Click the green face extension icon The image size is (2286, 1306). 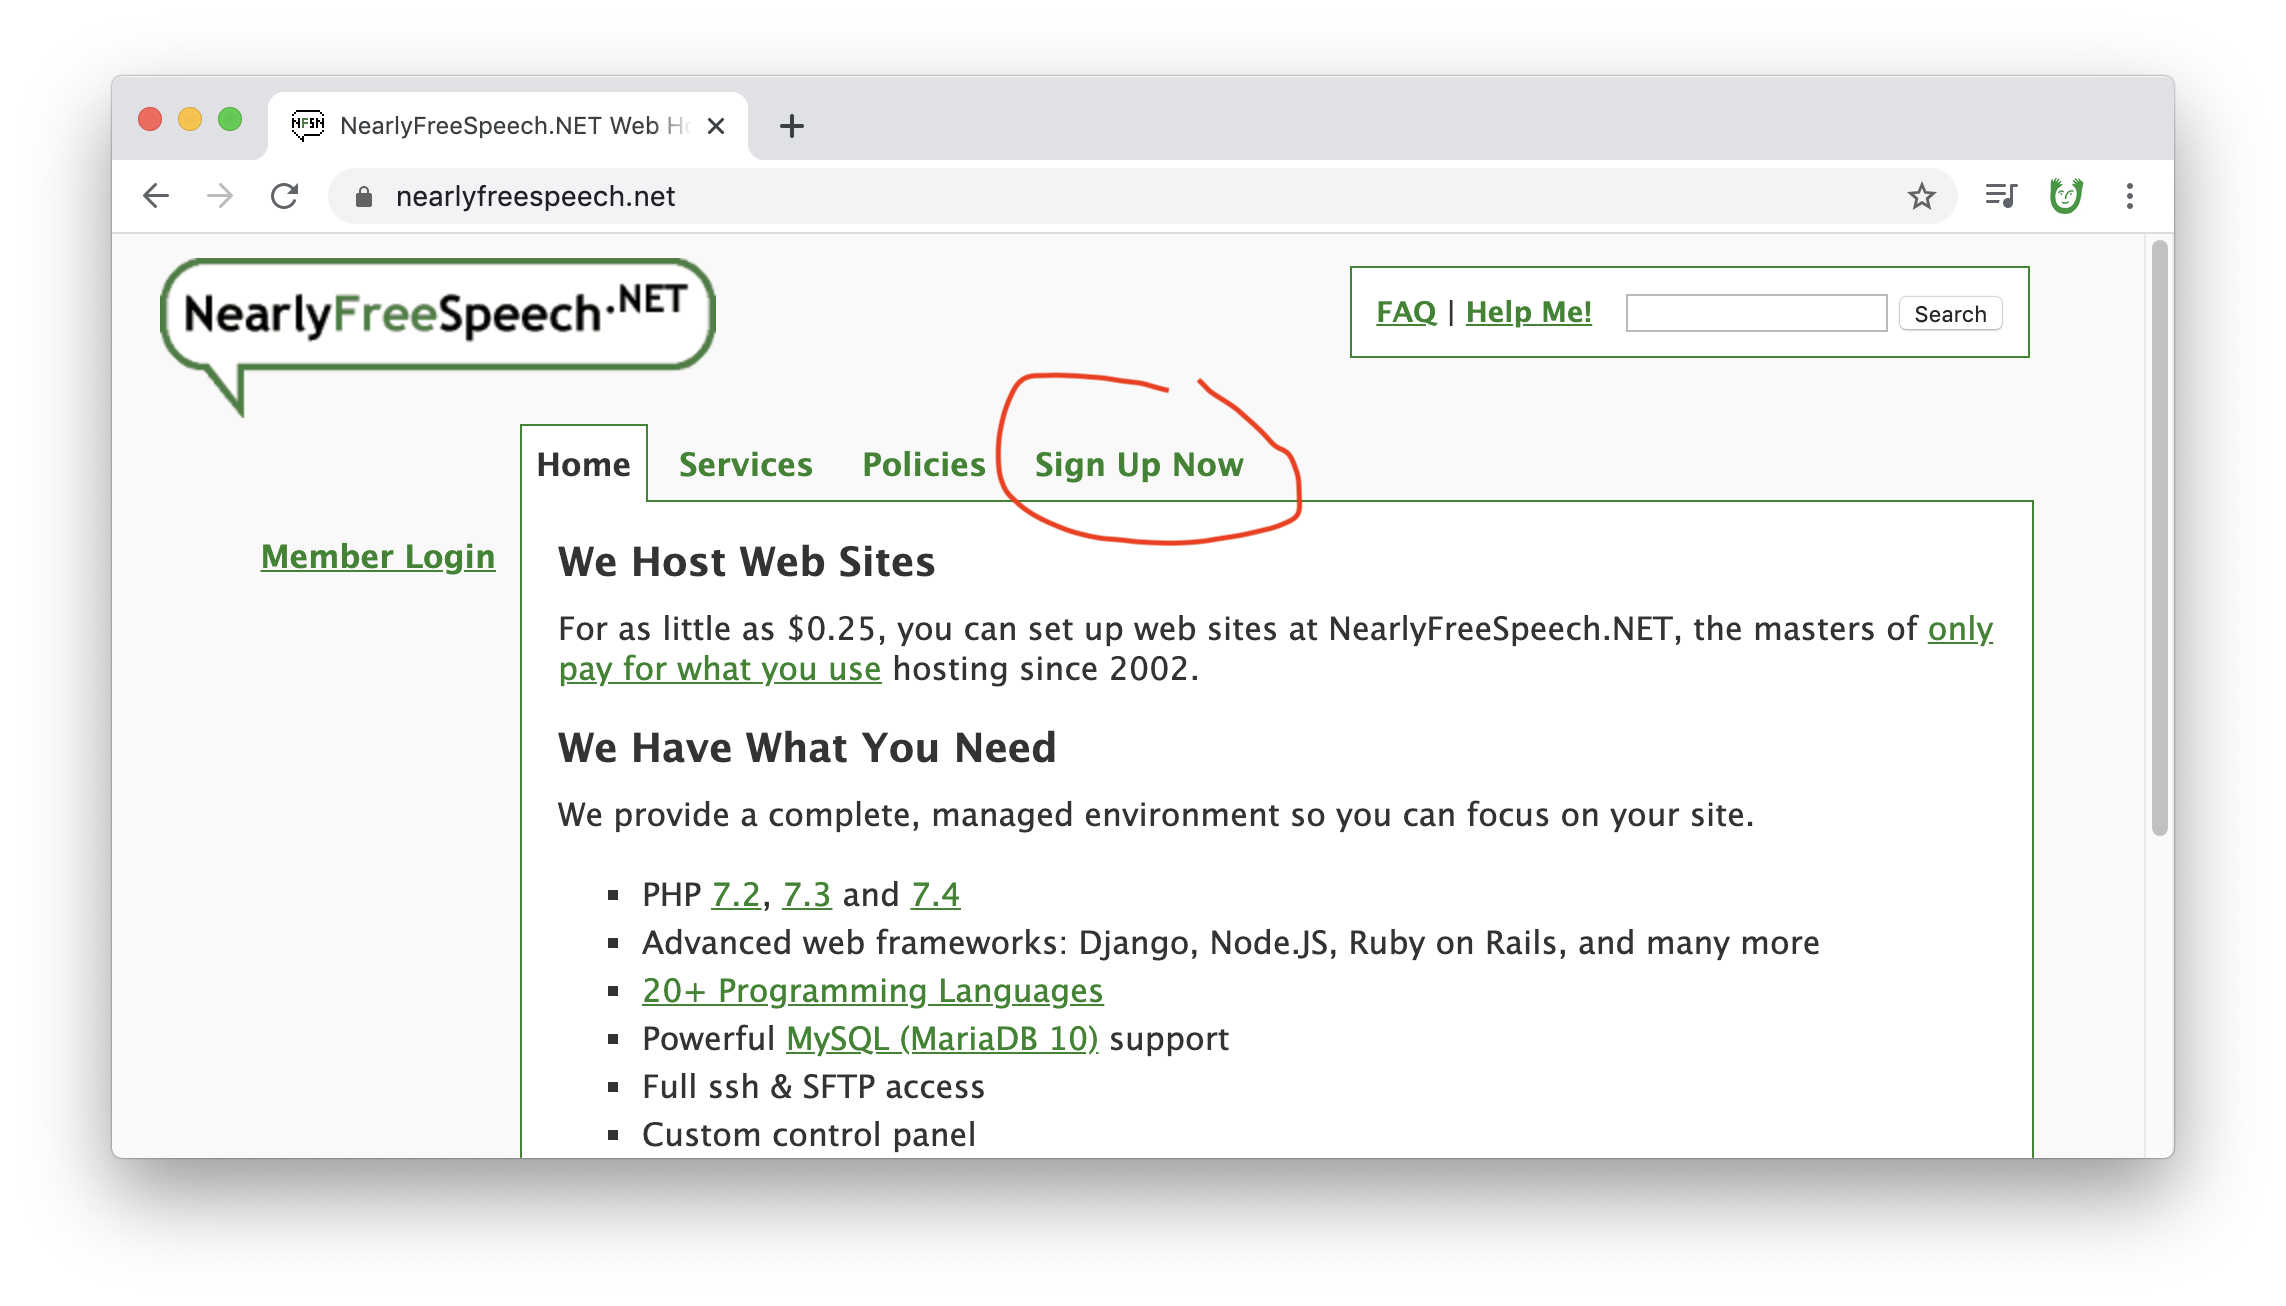(x=2065, y=196)
